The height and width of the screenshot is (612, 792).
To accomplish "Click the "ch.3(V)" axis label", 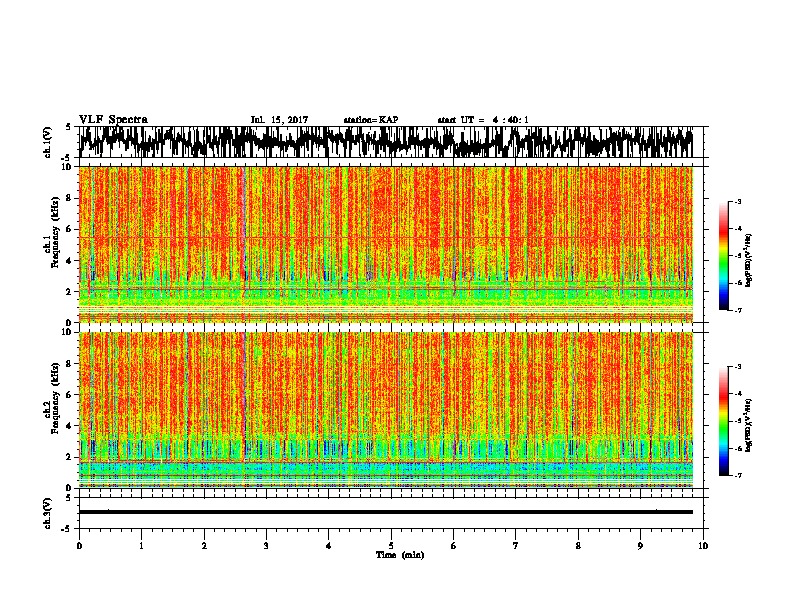I will [x=47, y=514].
